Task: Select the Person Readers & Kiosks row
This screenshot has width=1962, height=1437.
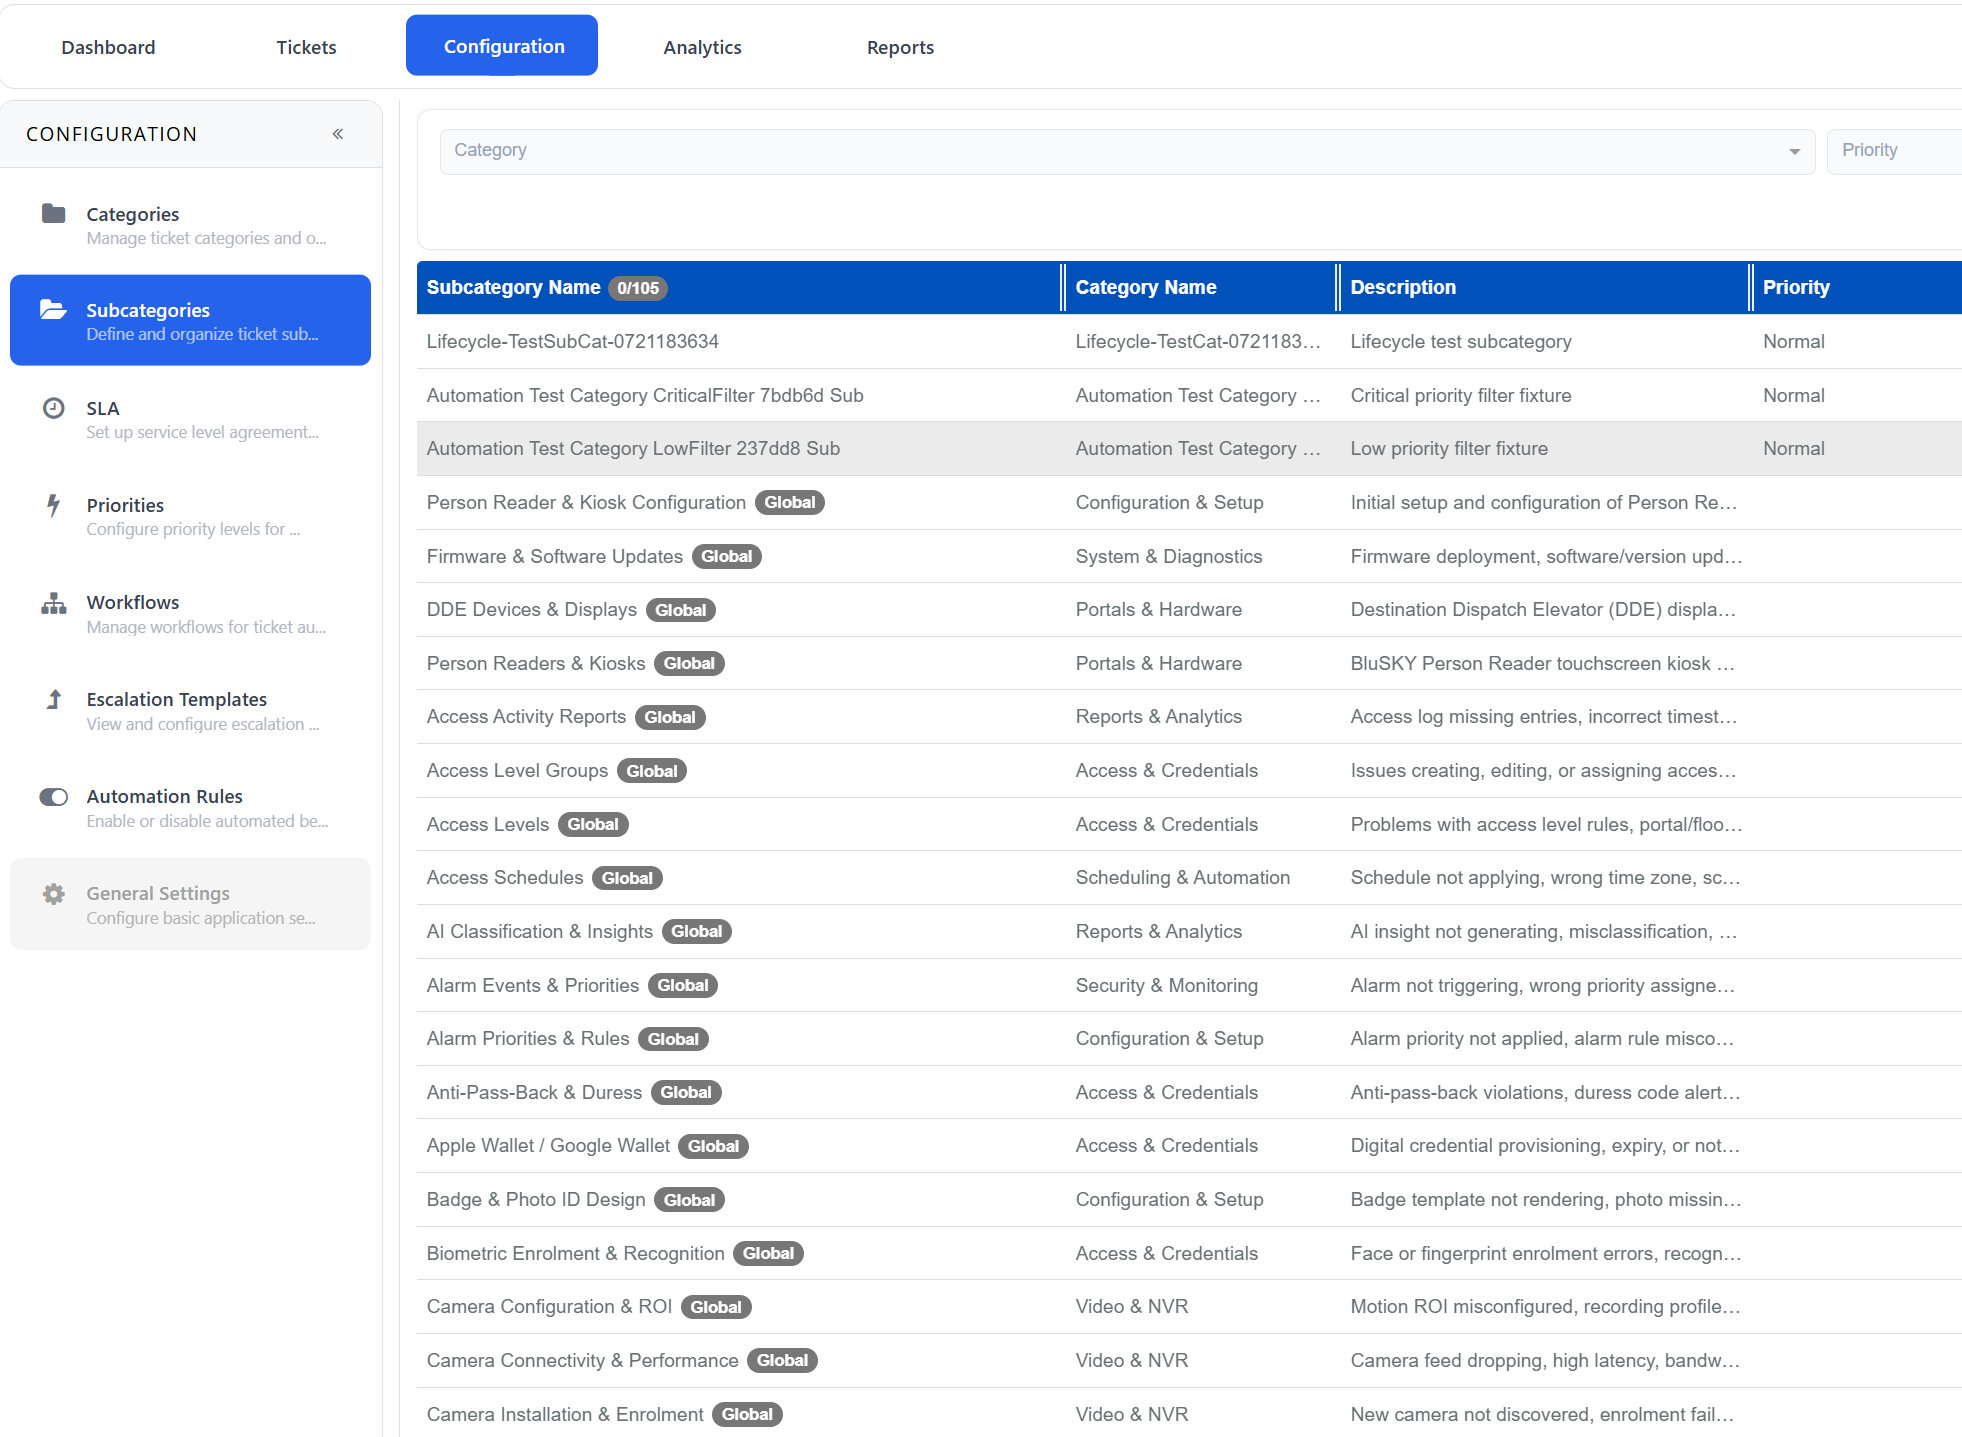Action: coord(1189,664)
